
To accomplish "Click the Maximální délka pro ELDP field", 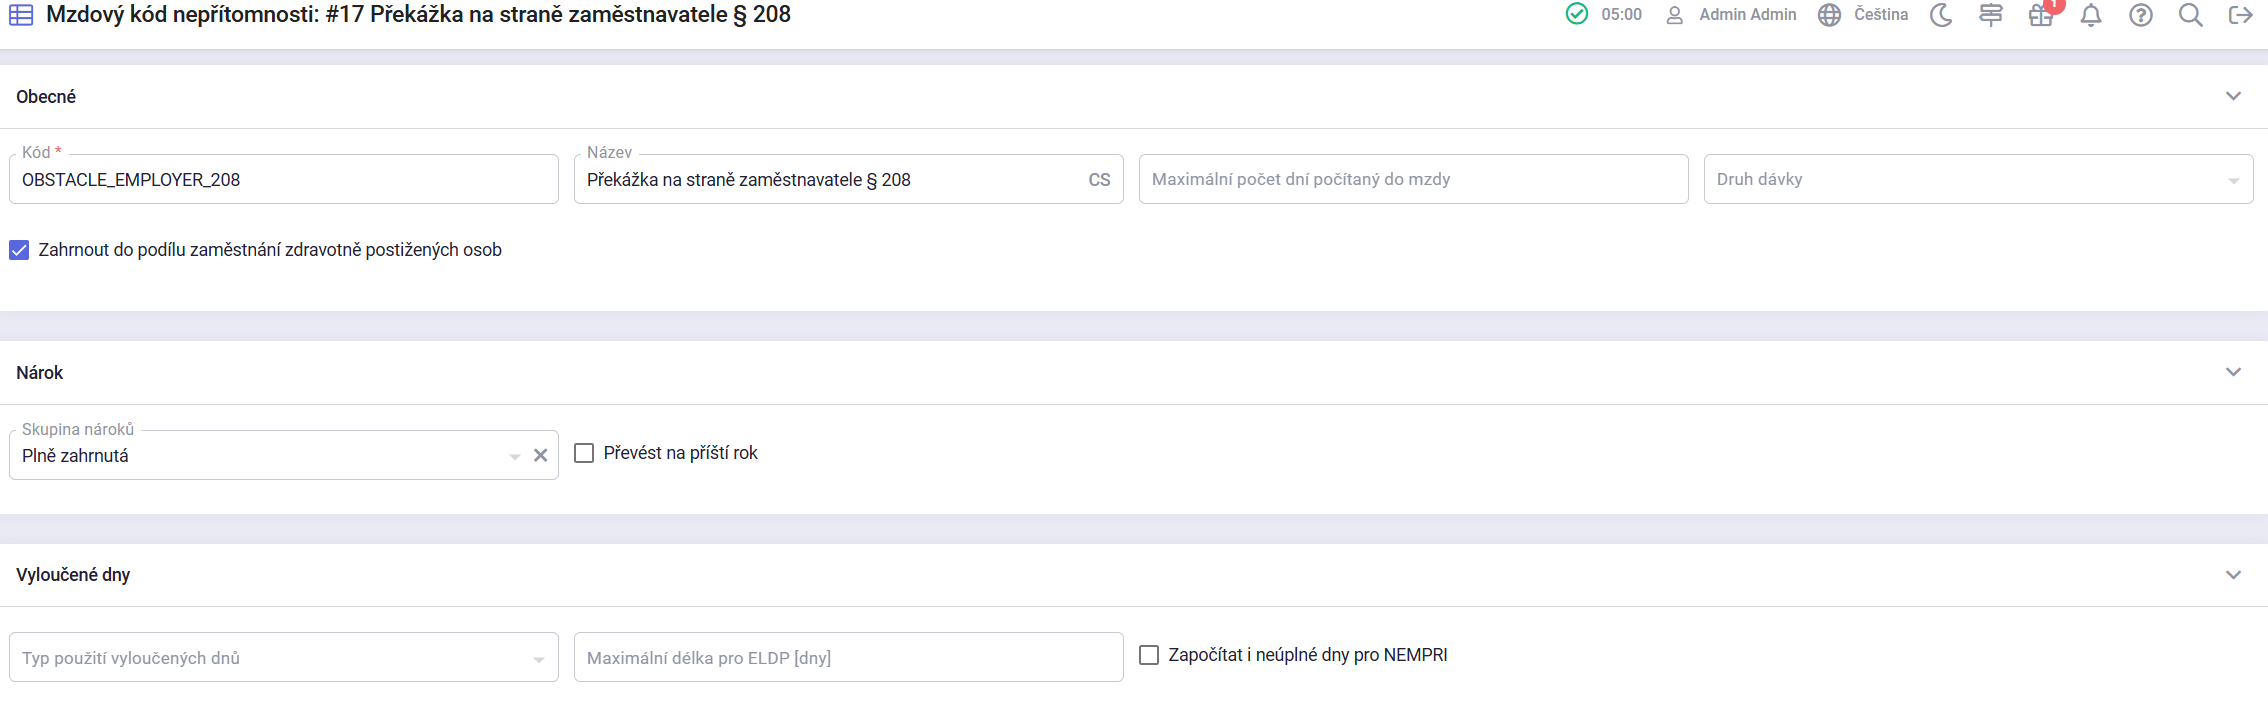I will 848,658.
